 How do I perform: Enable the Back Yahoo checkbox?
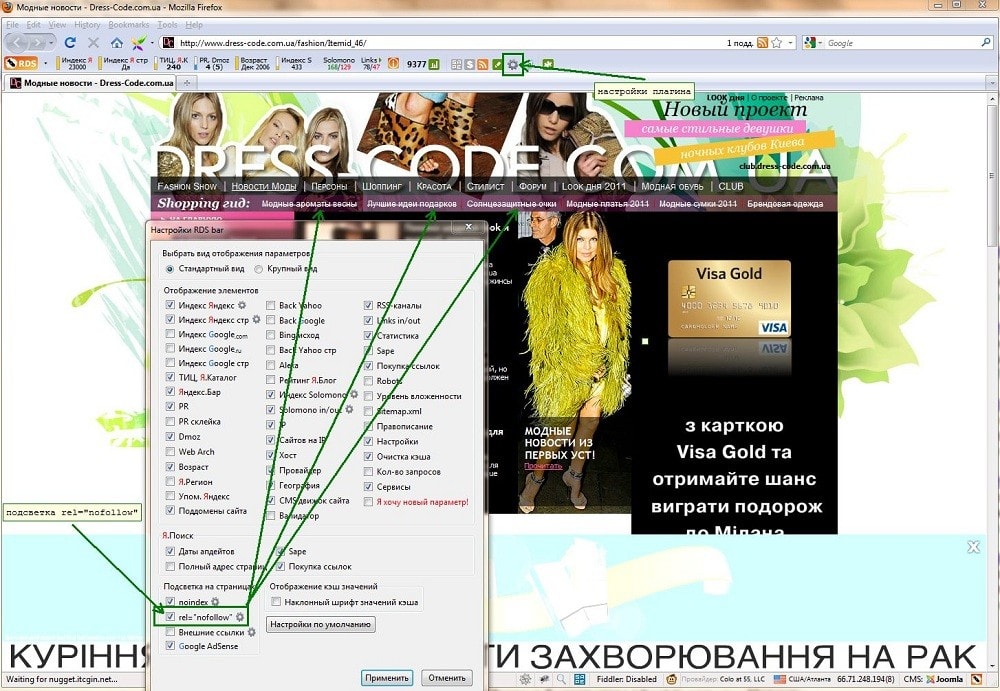point(270,305)
